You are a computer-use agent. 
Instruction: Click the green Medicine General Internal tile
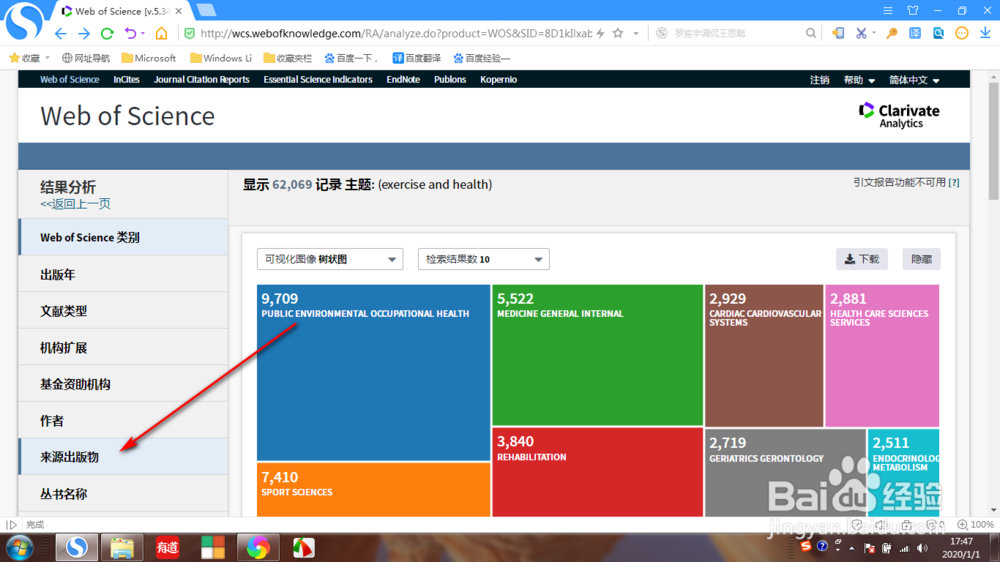[598, 355]
